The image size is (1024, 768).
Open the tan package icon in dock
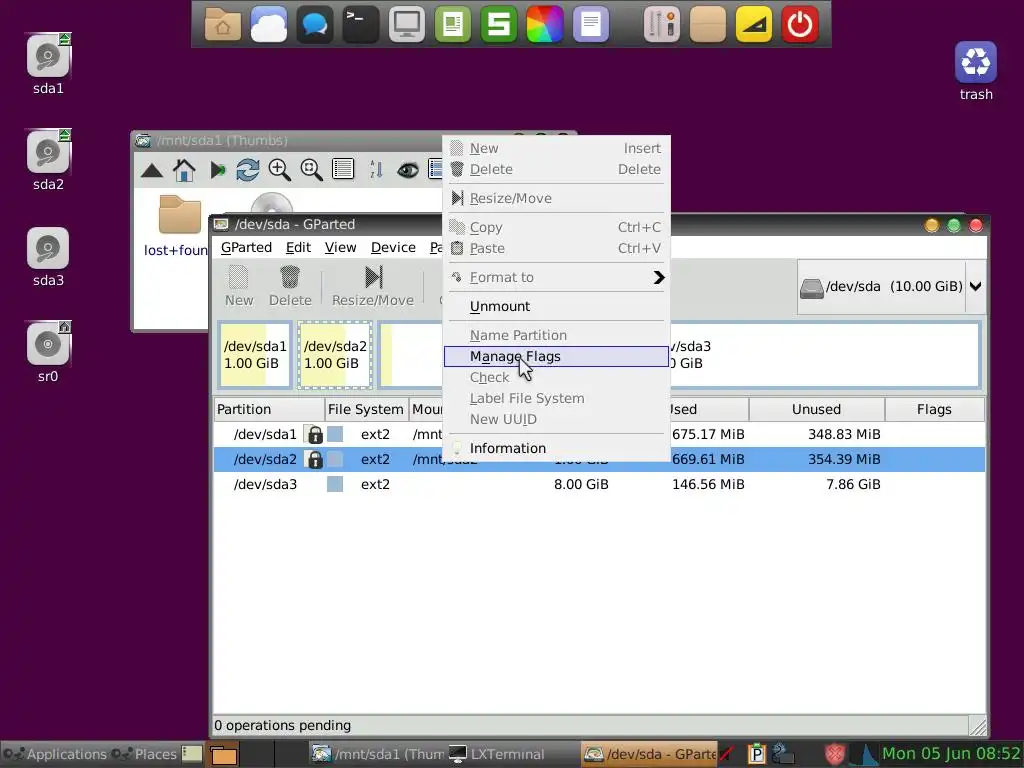pos(707,25)
